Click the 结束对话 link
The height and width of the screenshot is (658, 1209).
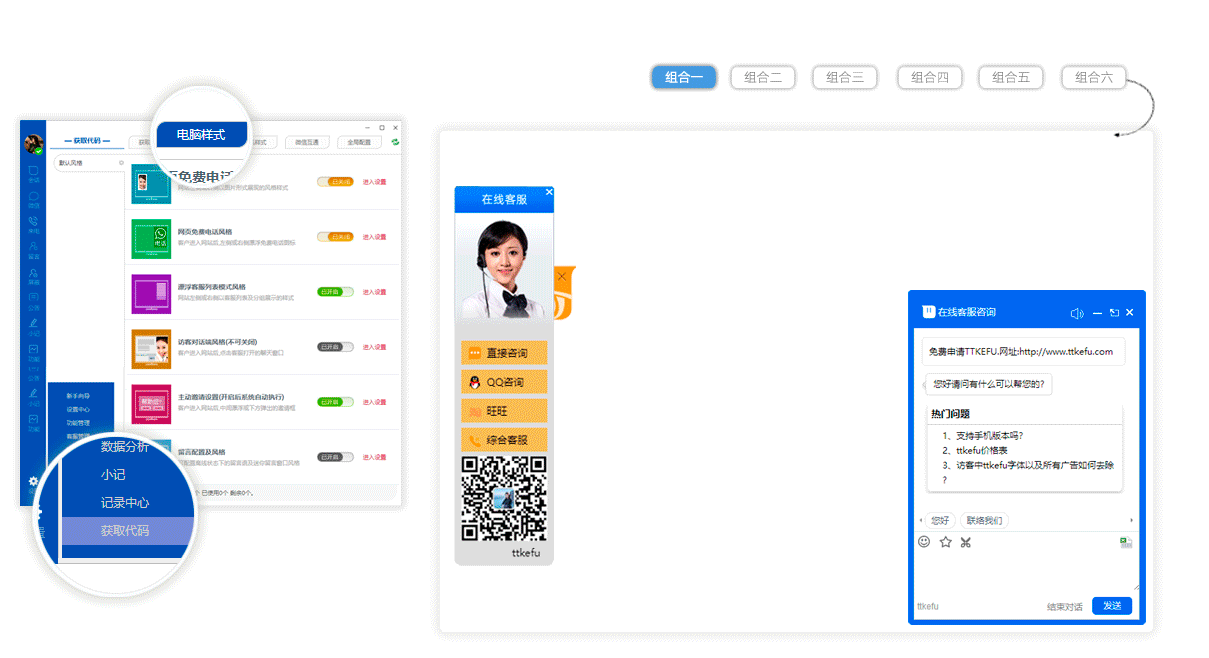(1064, 607)
